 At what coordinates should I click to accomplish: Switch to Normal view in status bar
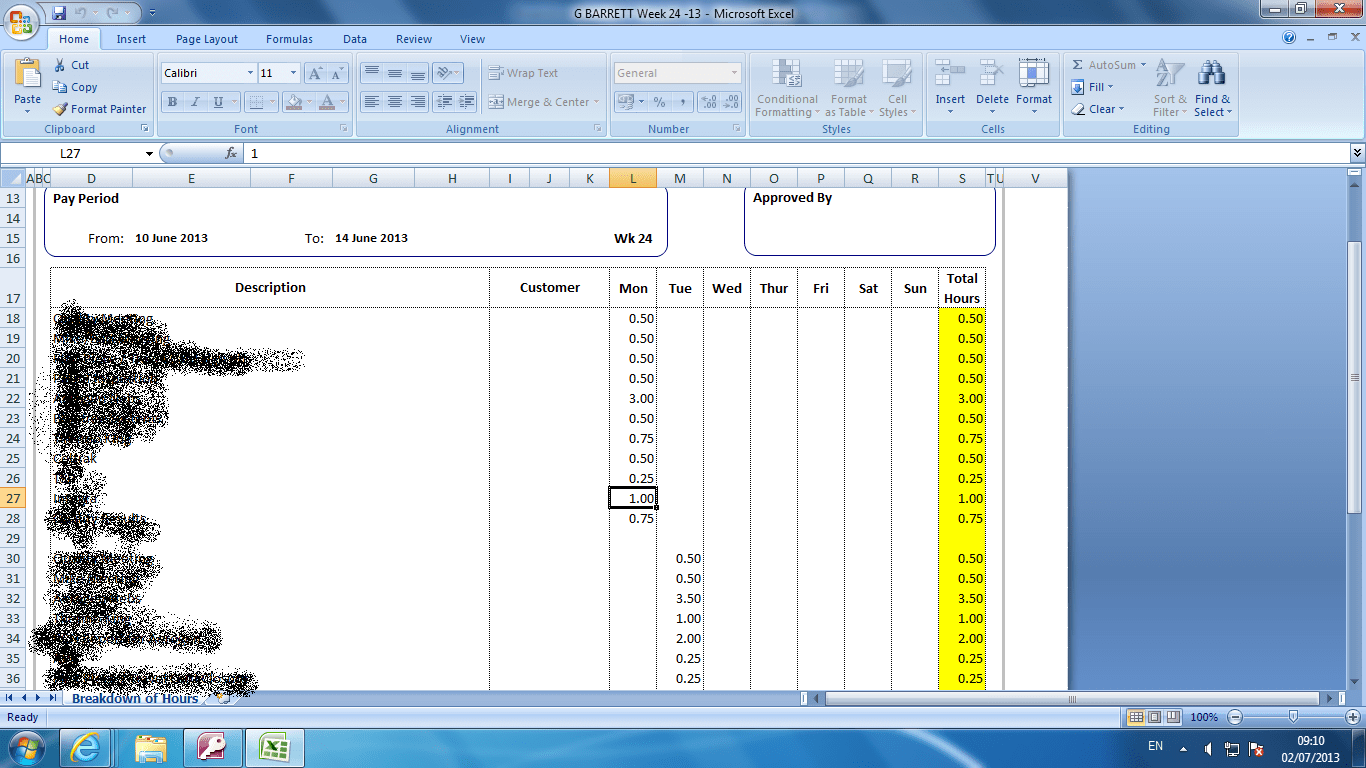[1135, 717]
